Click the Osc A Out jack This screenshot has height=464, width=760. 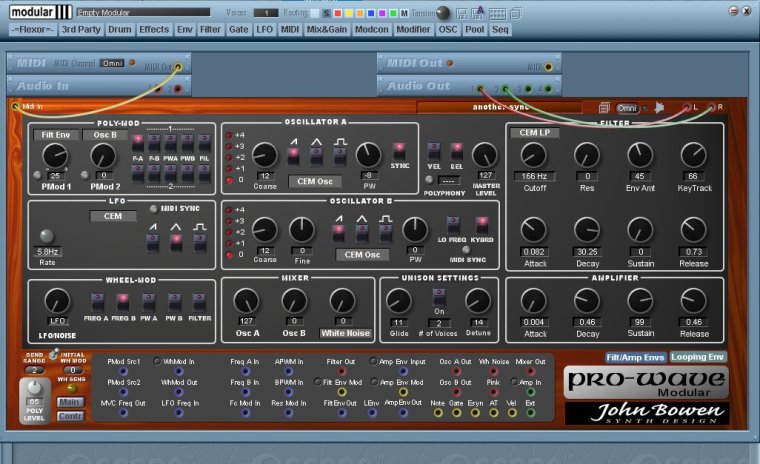[456, 371]
